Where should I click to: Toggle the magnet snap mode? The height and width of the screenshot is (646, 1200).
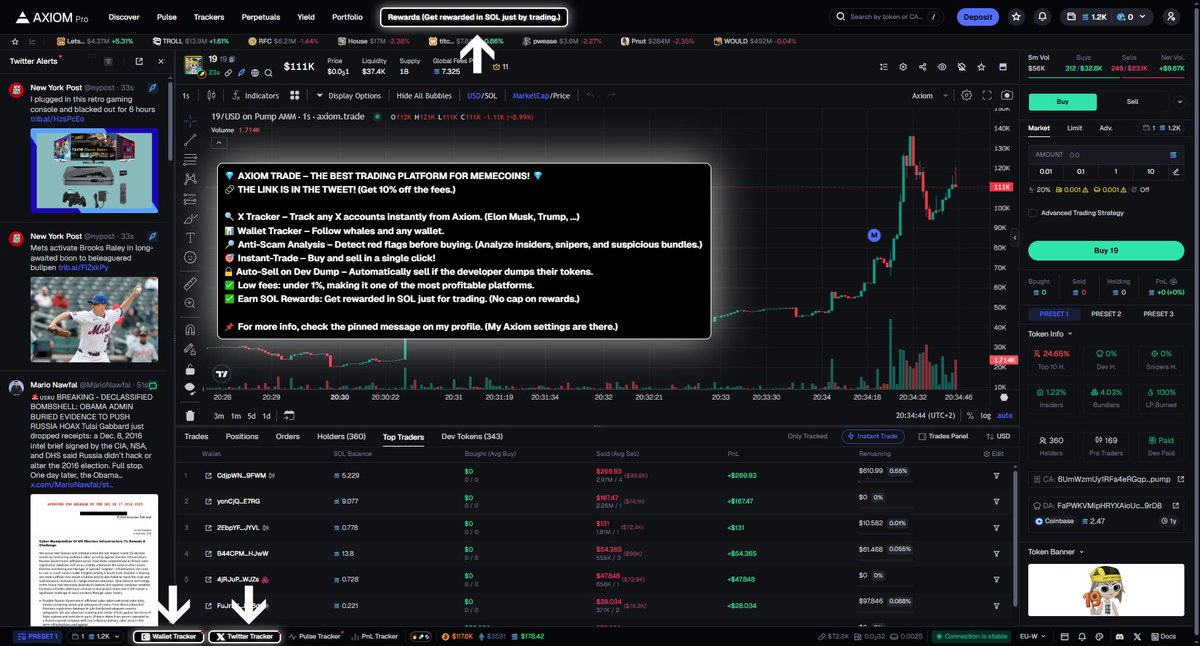coord(190,329)
